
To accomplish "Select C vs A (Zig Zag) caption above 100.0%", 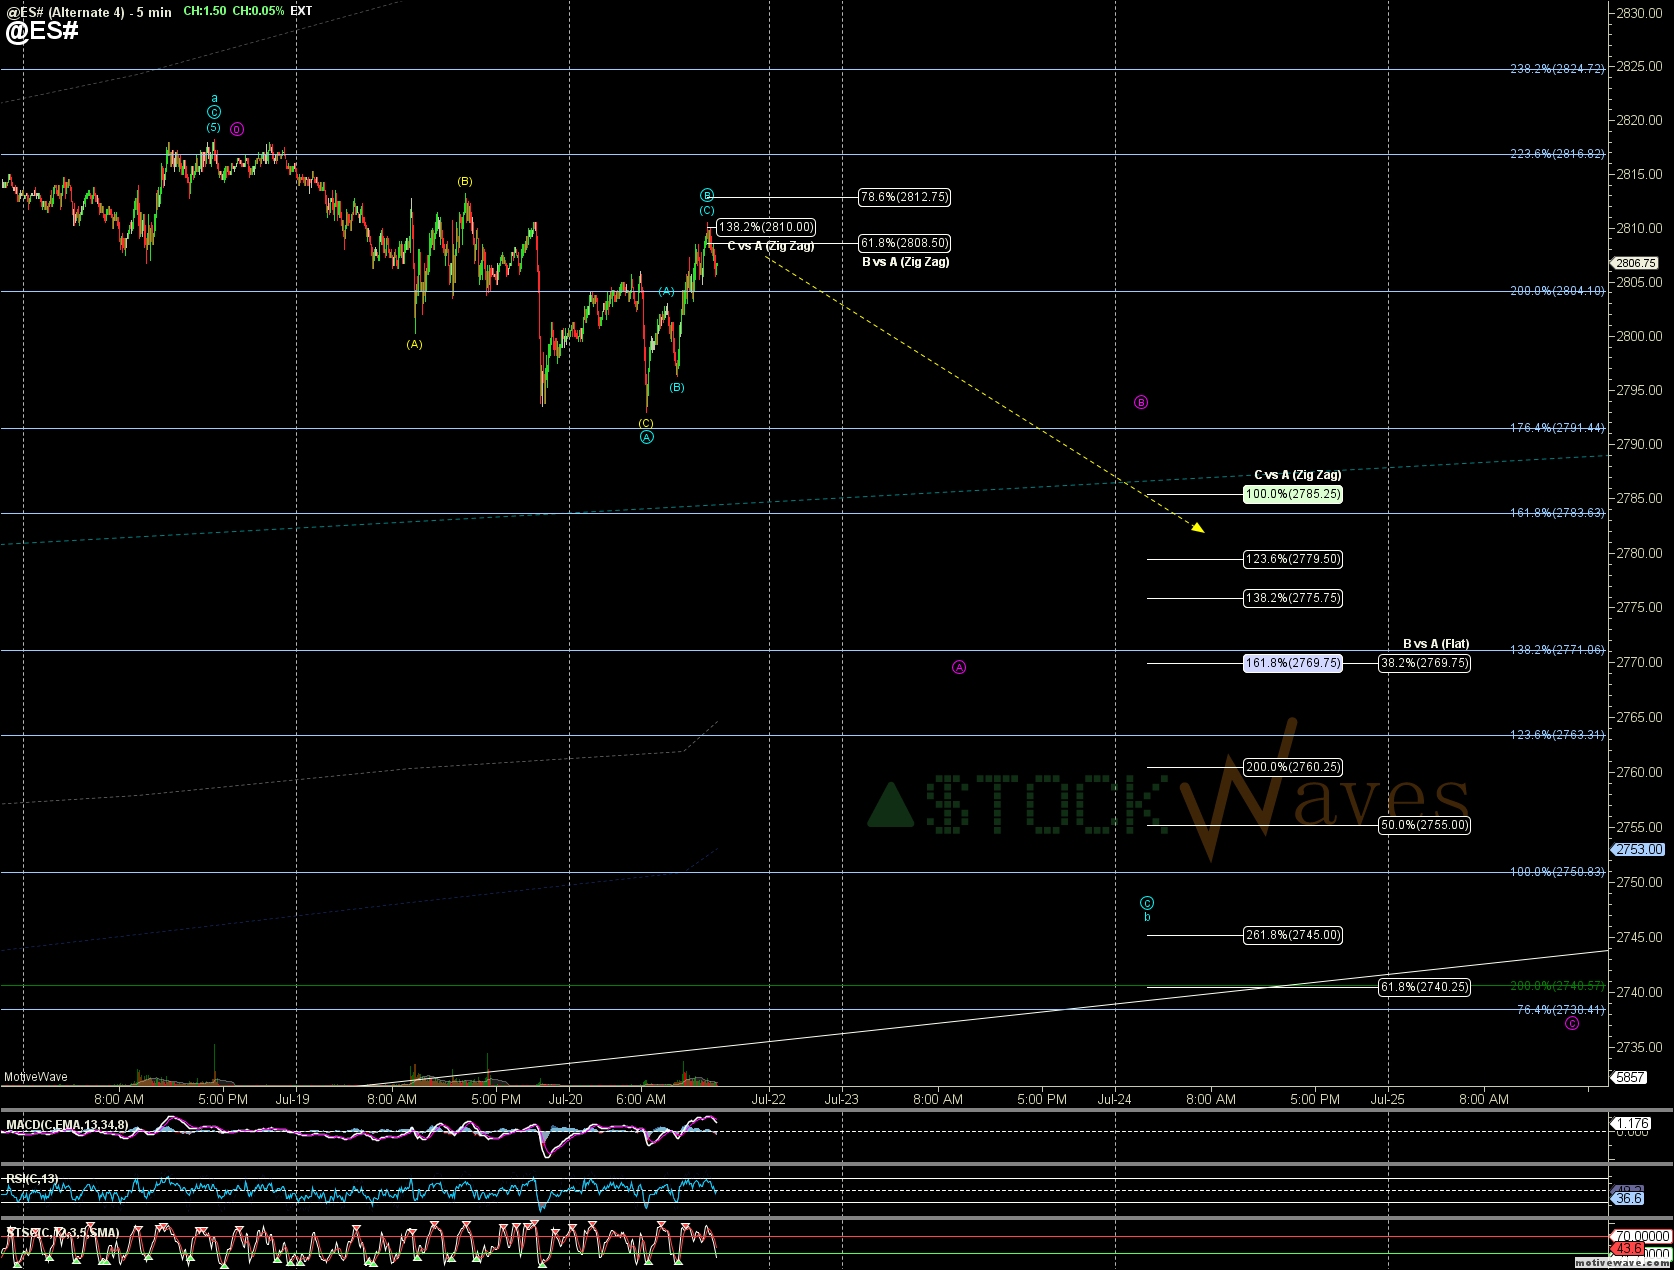I will point(1298,475).
